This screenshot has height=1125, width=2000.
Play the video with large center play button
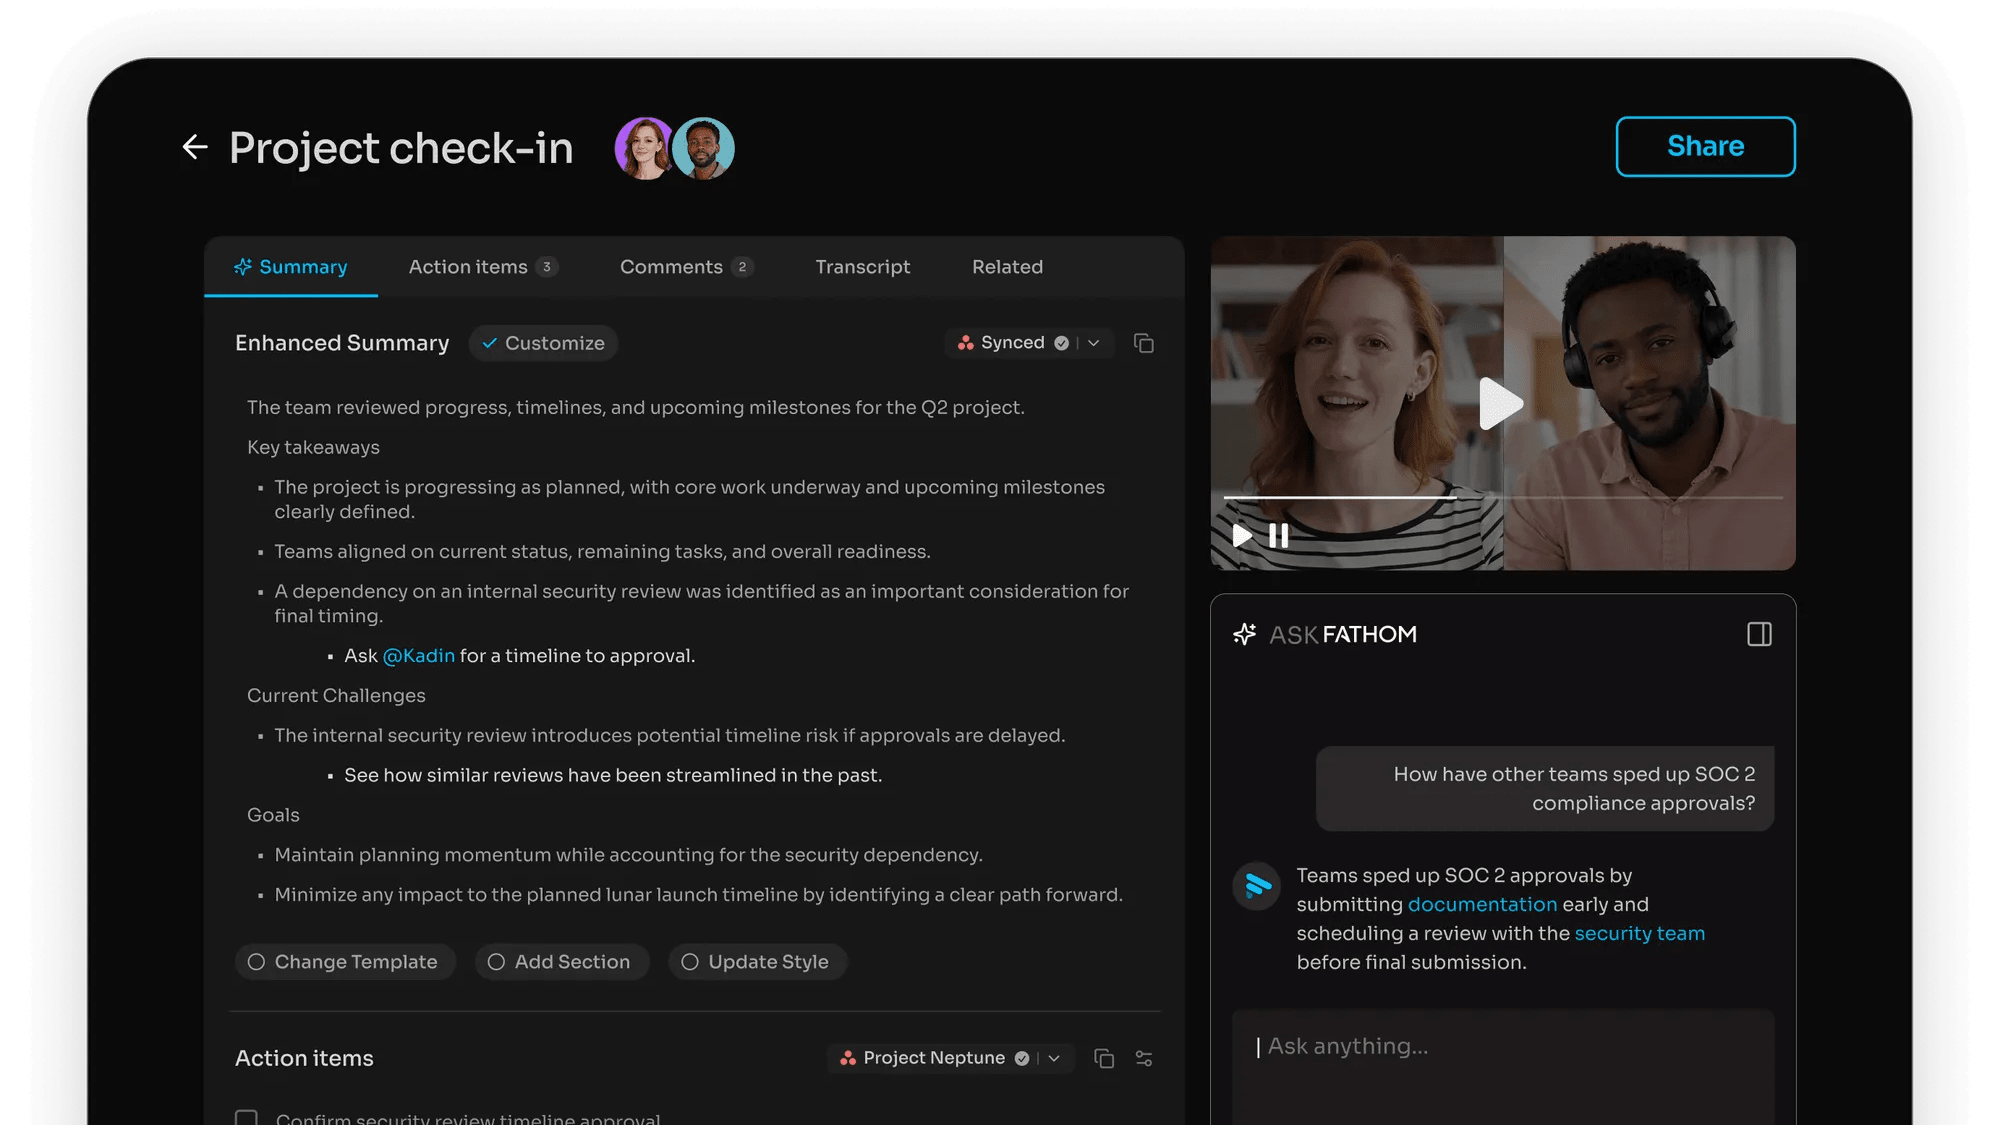[1500, 404]
